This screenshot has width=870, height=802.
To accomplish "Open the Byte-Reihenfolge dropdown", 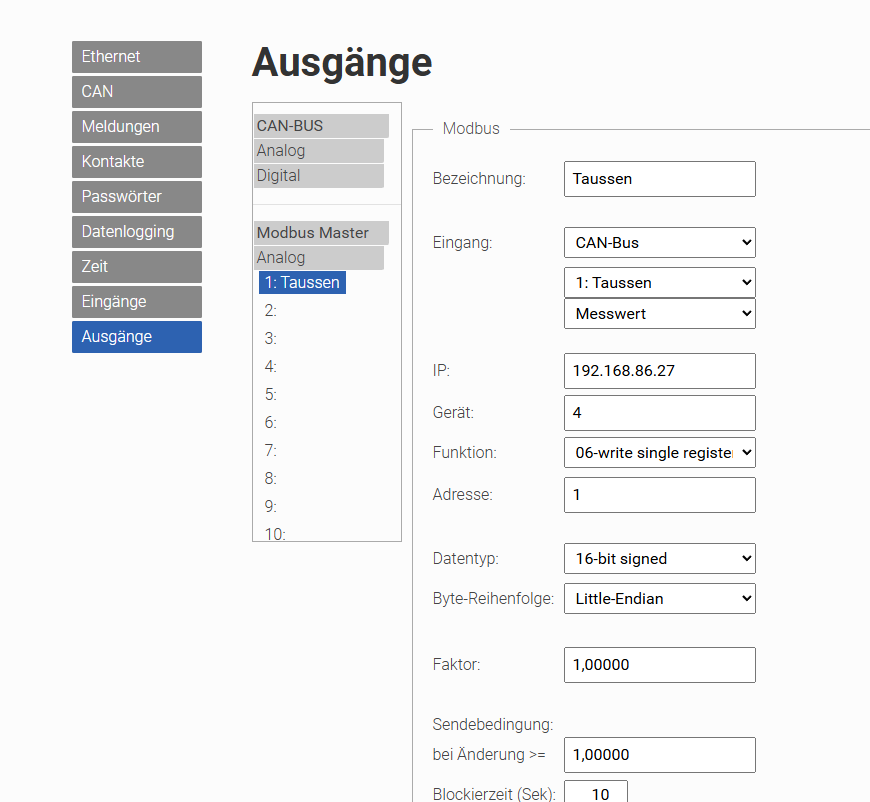I will pyautogui.click(x=659, y=599).
